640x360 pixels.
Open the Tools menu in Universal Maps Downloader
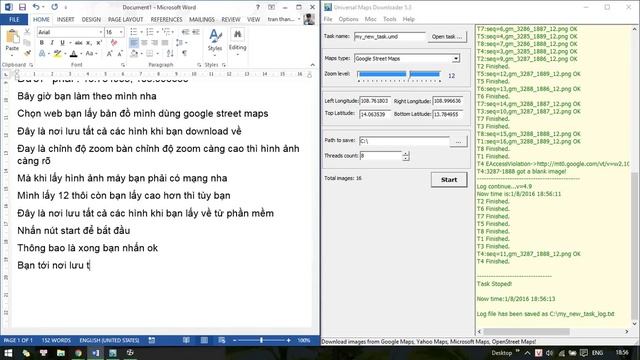[389, 19]
